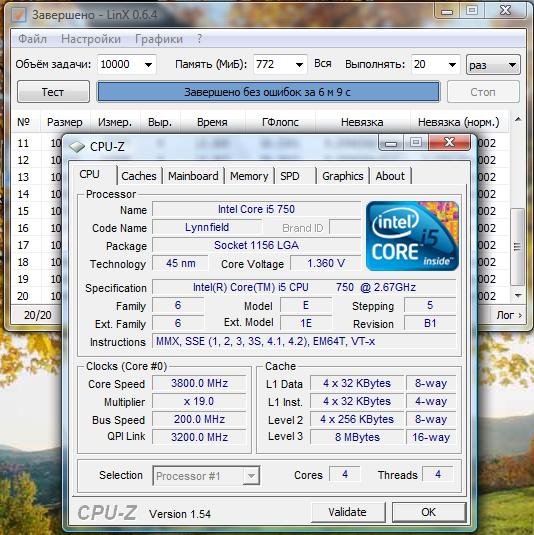Click the Instructions value field

[x=304, y=341]
